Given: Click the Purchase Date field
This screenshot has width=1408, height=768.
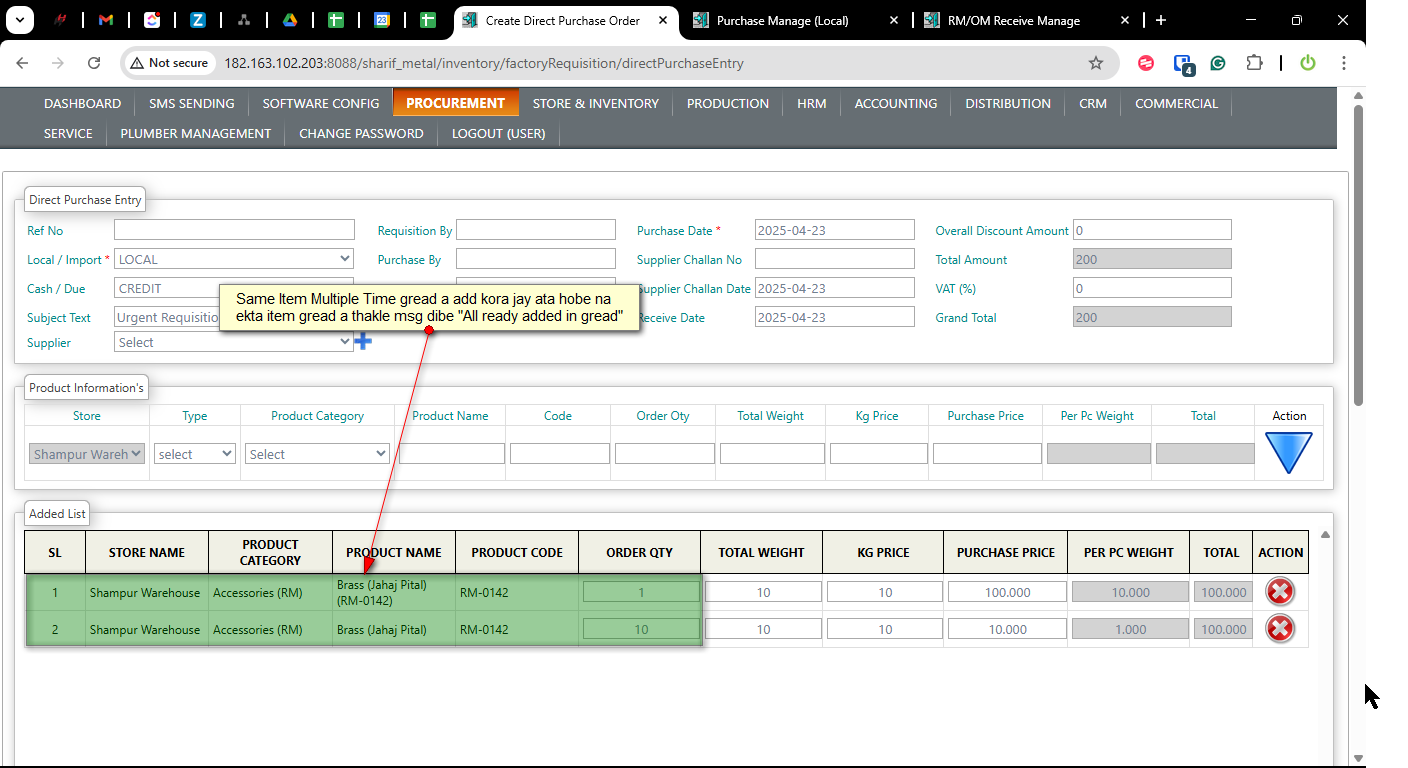Looking at the screenshot, I should 834,230.
